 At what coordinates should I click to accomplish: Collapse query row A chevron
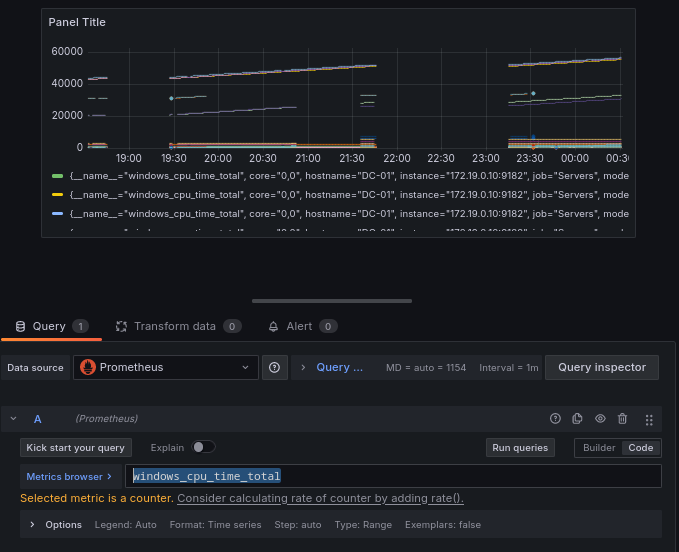pyautogui.click(x=13, y=419)
